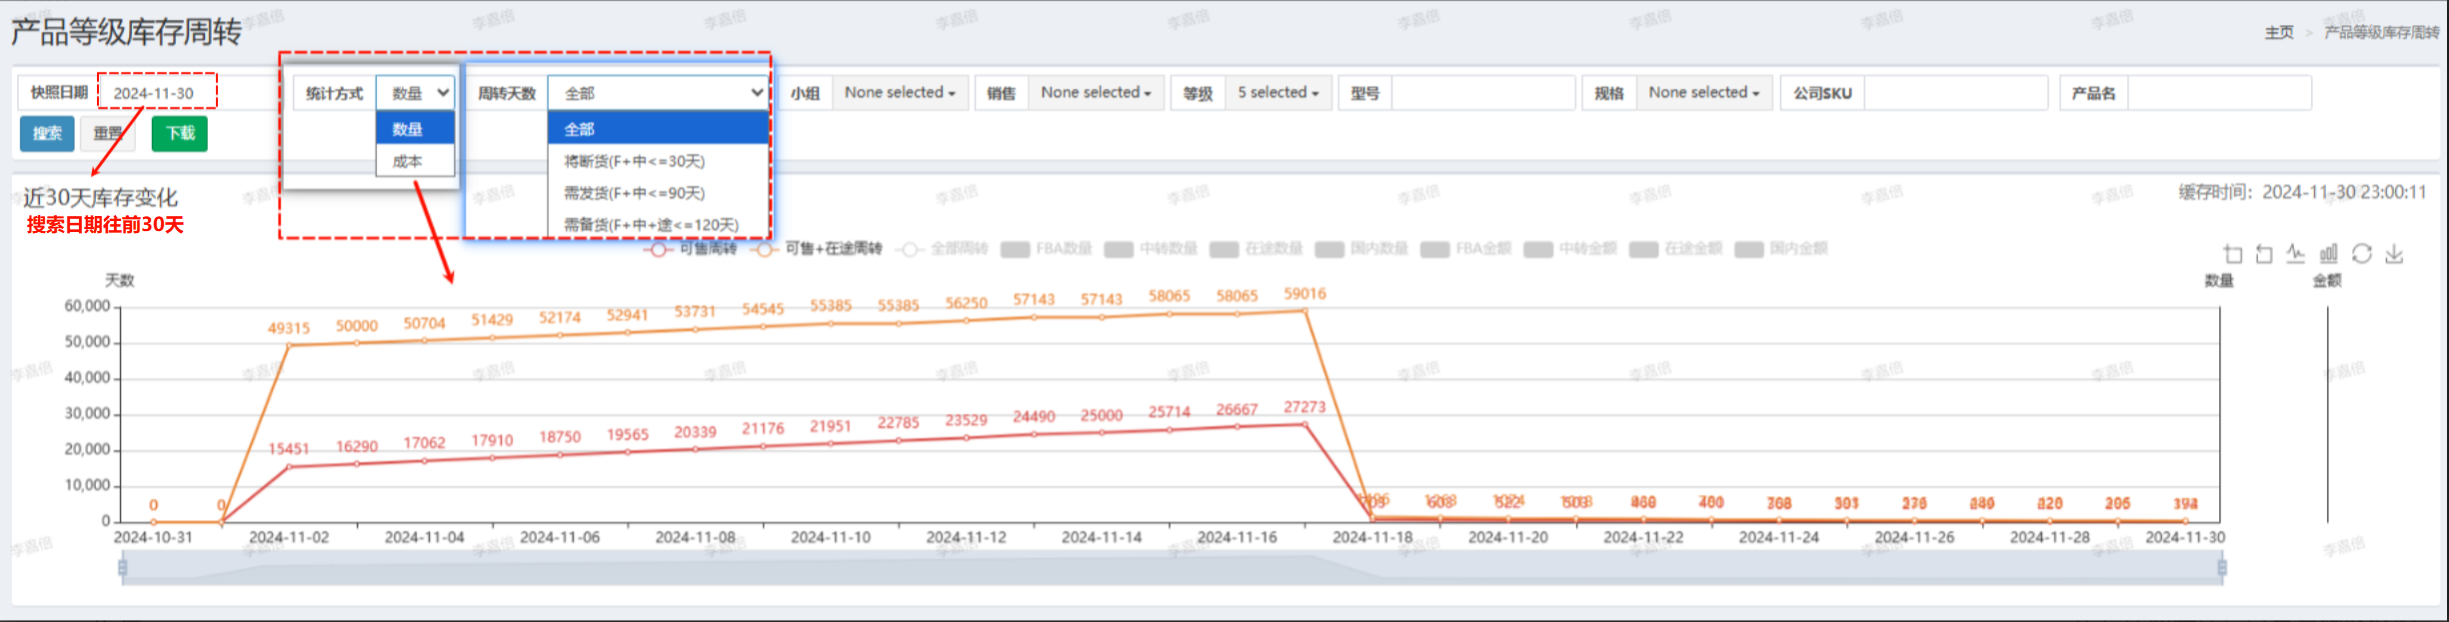This screenshot has width=2449, height=622.
Task: Click the 产品等级库存周转 breadcrumb
Action: 2381,32
